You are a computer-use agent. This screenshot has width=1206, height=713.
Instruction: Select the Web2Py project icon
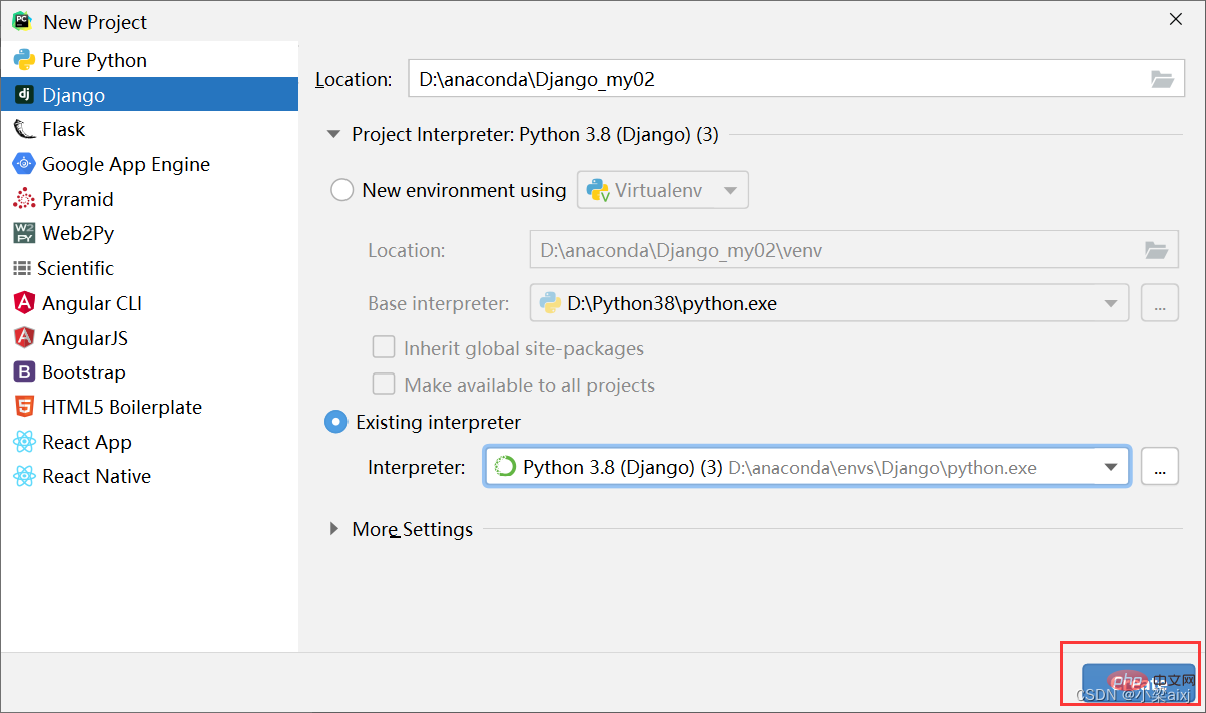(24, 233)
